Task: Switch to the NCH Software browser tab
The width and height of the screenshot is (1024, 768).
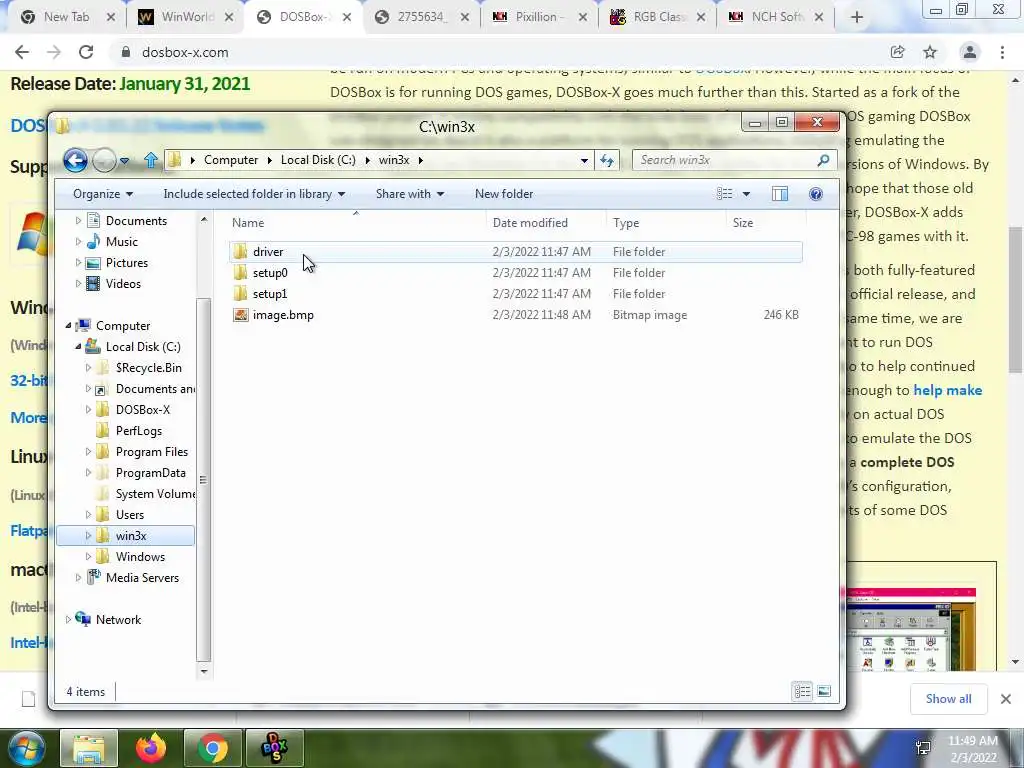Action: pyautogui.click(x=776, y=17)
